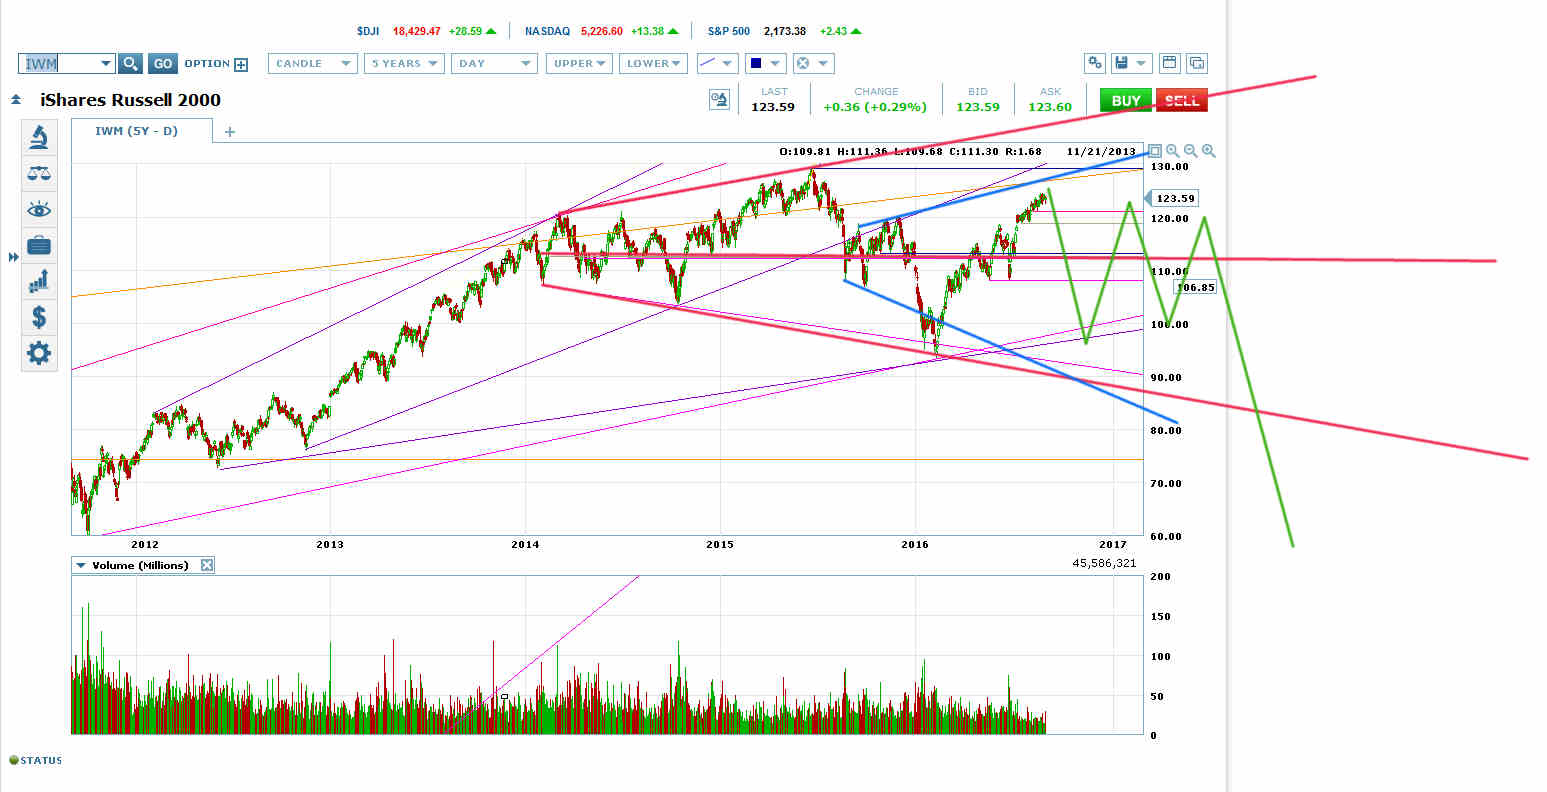Click the 106.85 price marker on axis
The height and width of the screenshot is (792, 1547).
1194,287
